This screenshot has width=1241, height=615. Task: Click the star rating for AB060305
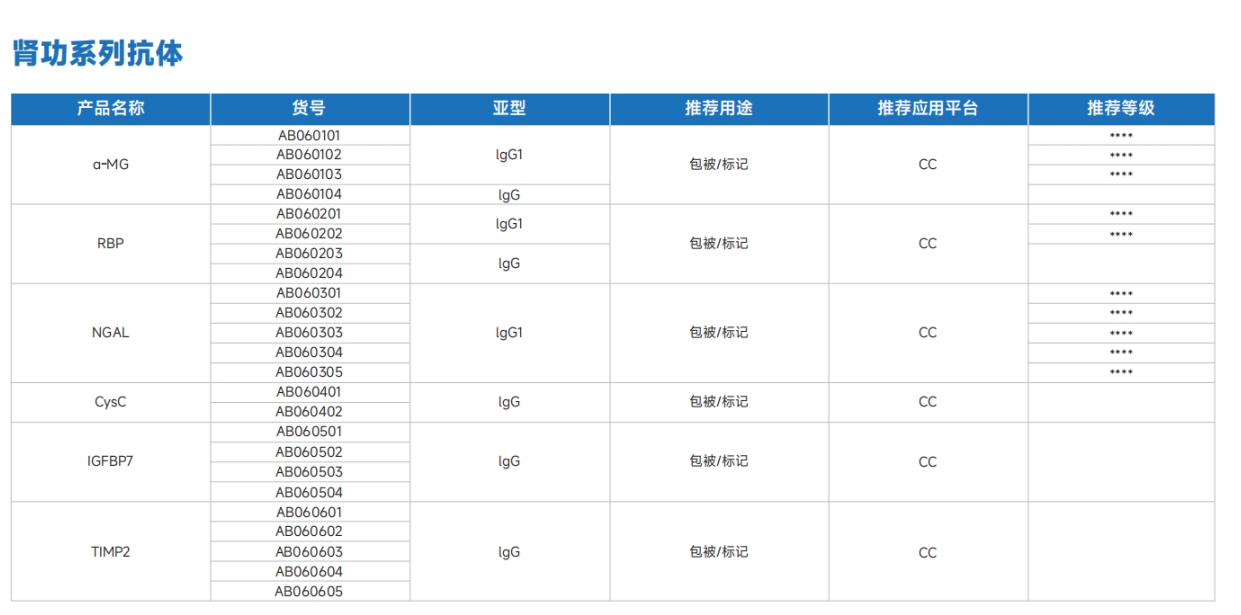(x=1121, y=372)
